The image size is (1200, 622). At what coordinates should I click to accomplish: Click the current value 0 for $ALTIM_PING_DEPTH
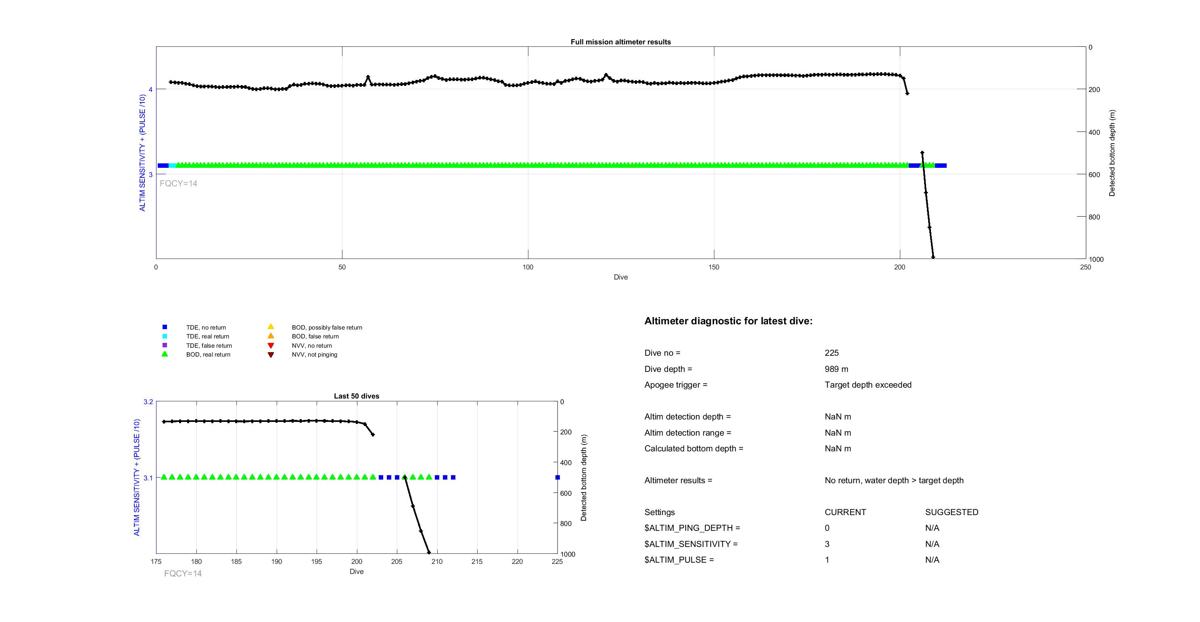(x=828, y=528)
